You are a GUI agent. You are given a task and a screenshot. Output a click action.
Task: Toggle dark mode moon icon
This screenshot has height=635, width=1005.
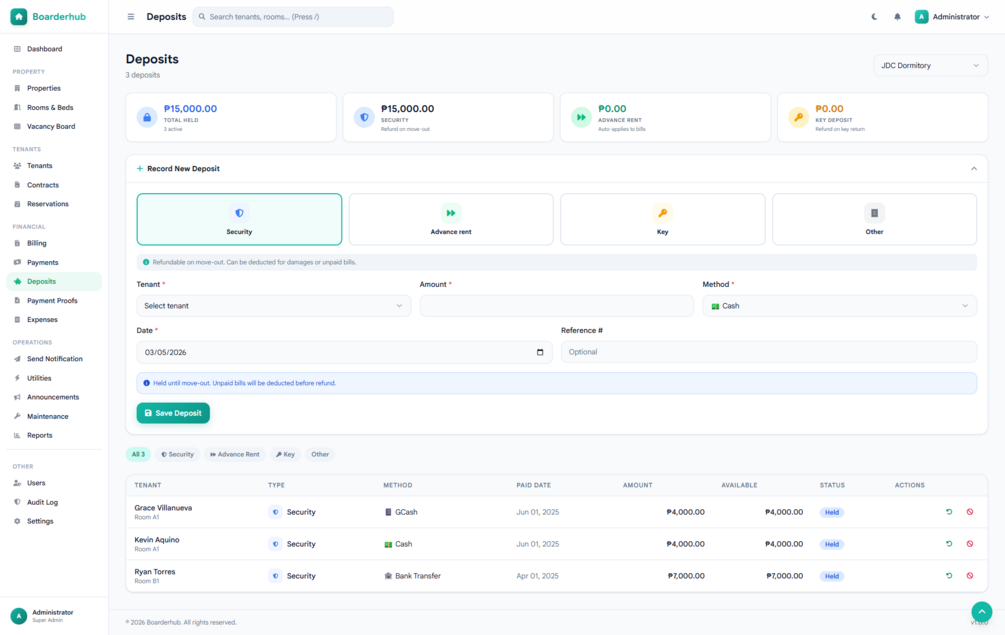874,17
